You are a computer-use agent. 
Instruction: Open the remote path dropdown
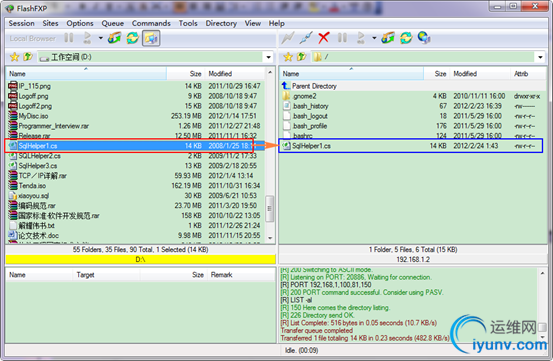tap(540, 57)
